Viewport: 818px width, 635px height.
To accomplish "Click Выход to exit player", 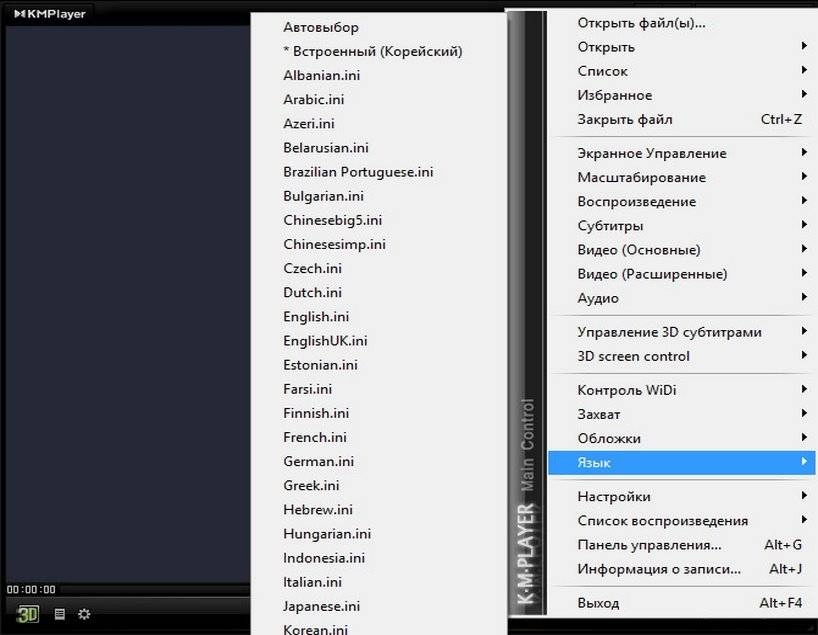I will point(681,603).
